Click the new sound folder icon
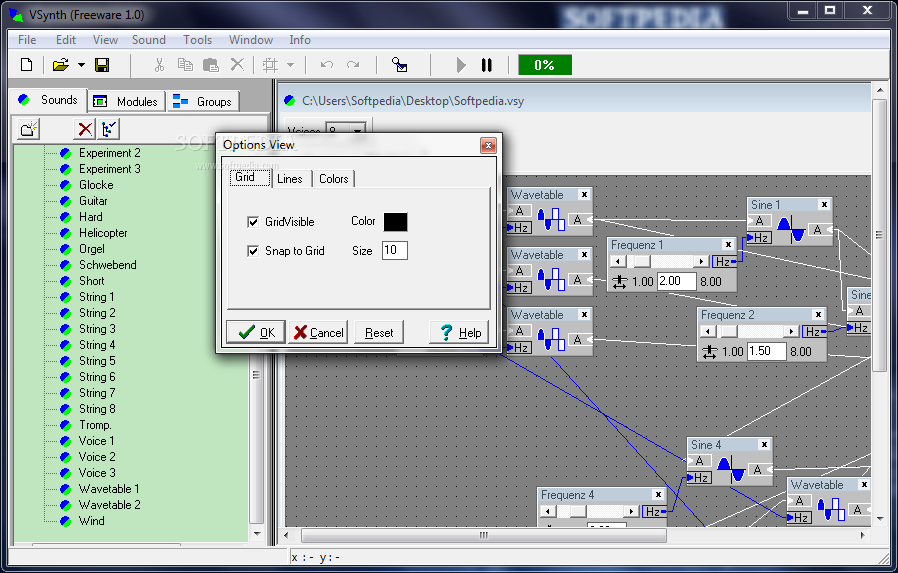 (28, 129)
